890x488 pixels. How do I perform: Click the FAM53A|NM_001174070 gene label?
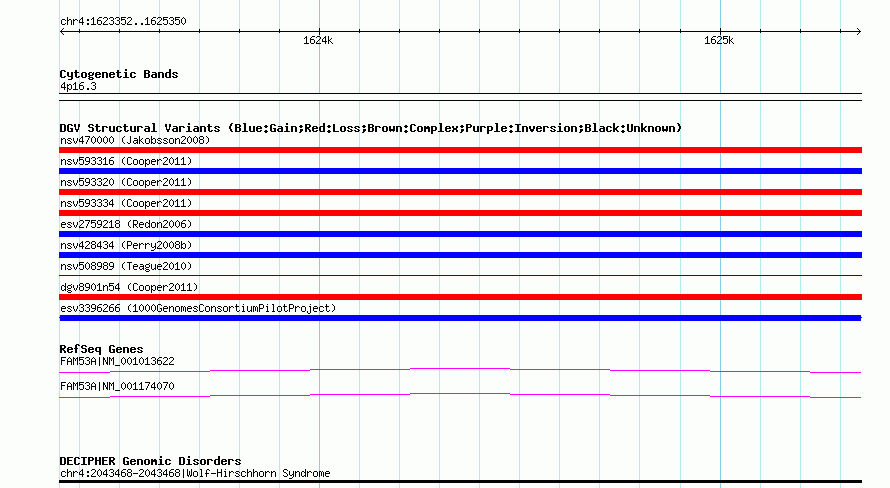coord(117,386)
